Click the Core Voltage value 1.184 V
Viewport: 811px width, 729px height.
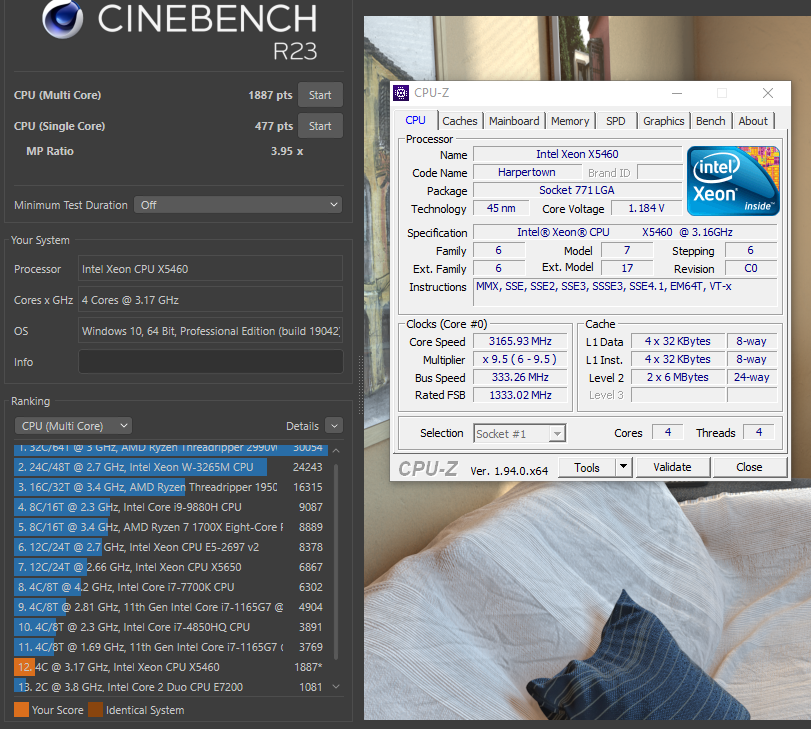[647, 209]
